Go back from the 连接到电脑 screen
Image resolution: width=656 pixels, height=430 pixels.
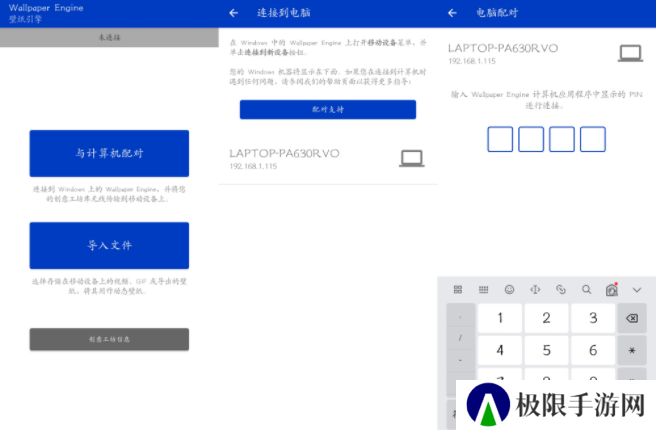(234, 13)
